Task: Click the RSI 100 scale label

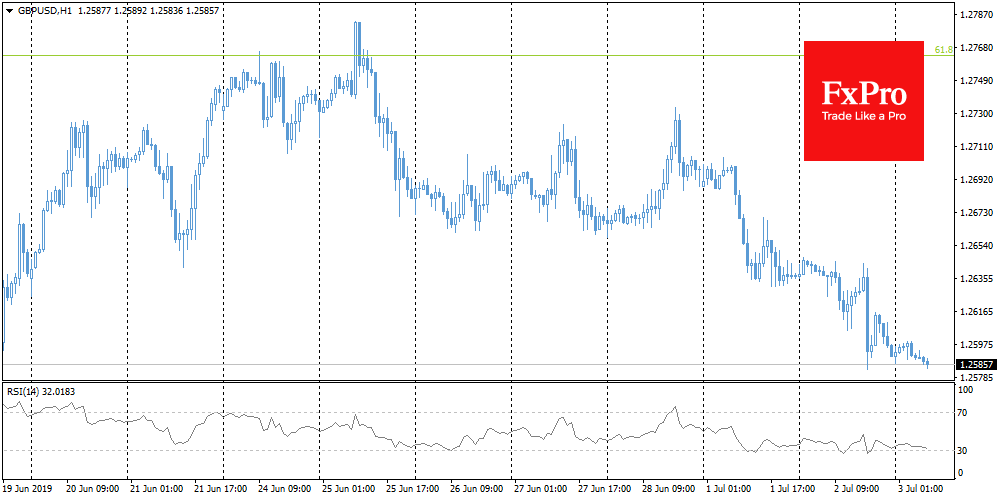Action: click(966, 386)
